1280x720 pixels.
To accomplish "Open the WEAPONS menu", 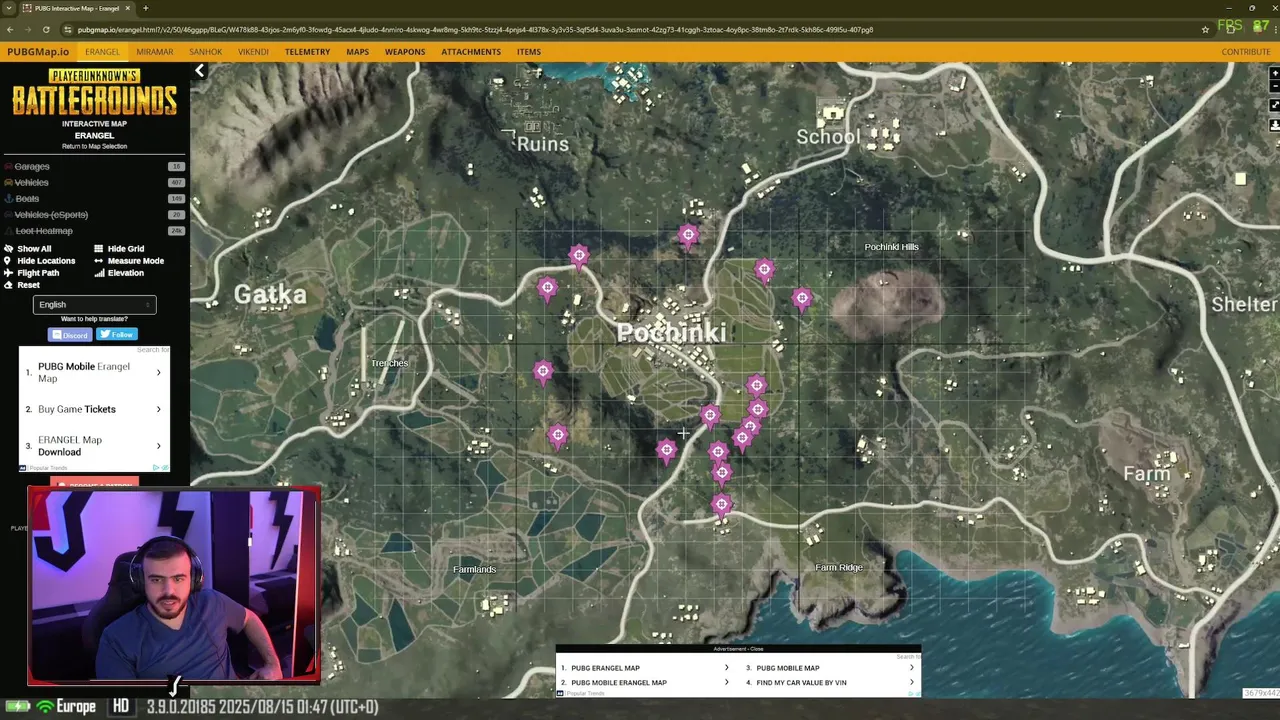I will [x=405, y=52].
